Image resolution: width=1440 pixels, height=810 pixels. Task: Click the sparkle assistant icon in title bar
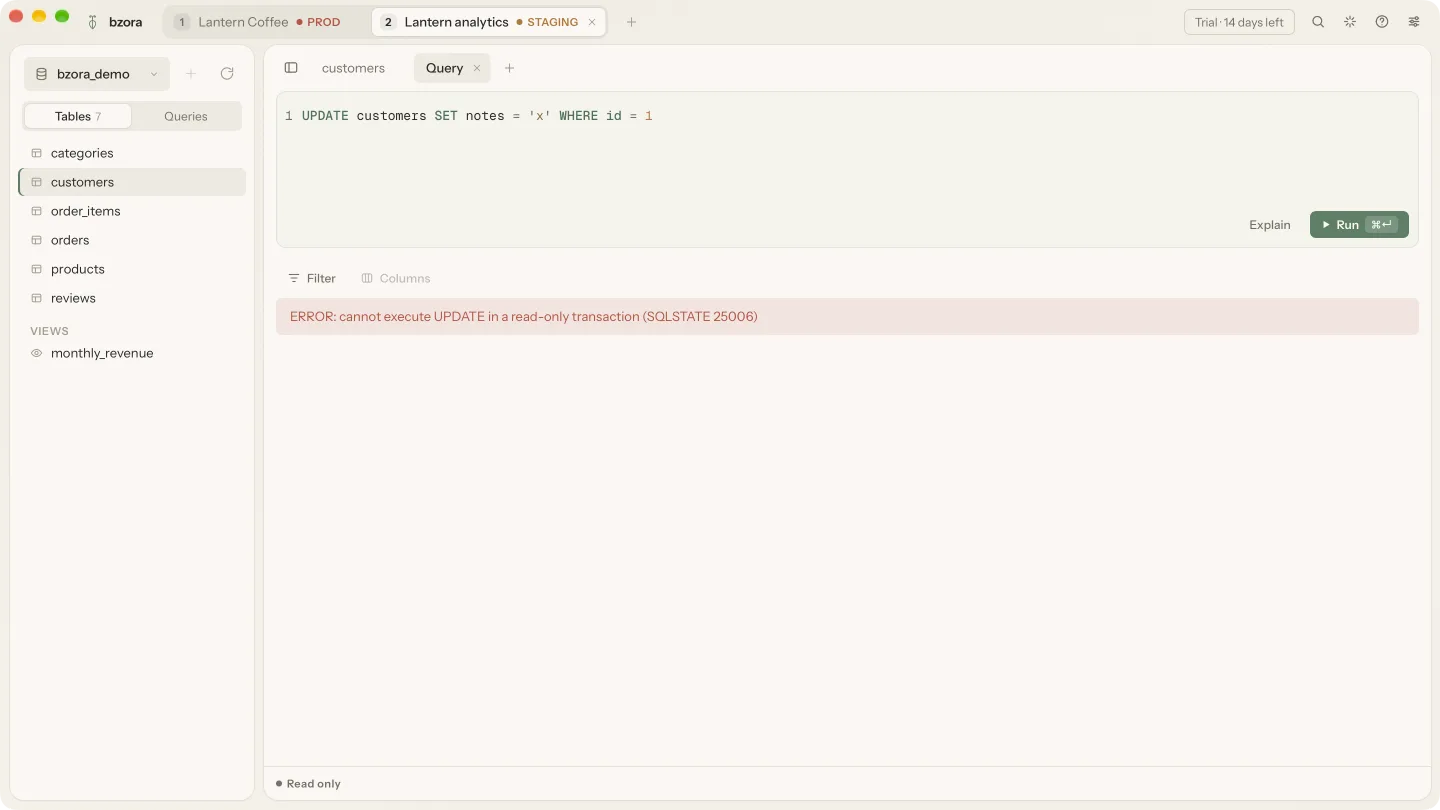[1350, 22]
